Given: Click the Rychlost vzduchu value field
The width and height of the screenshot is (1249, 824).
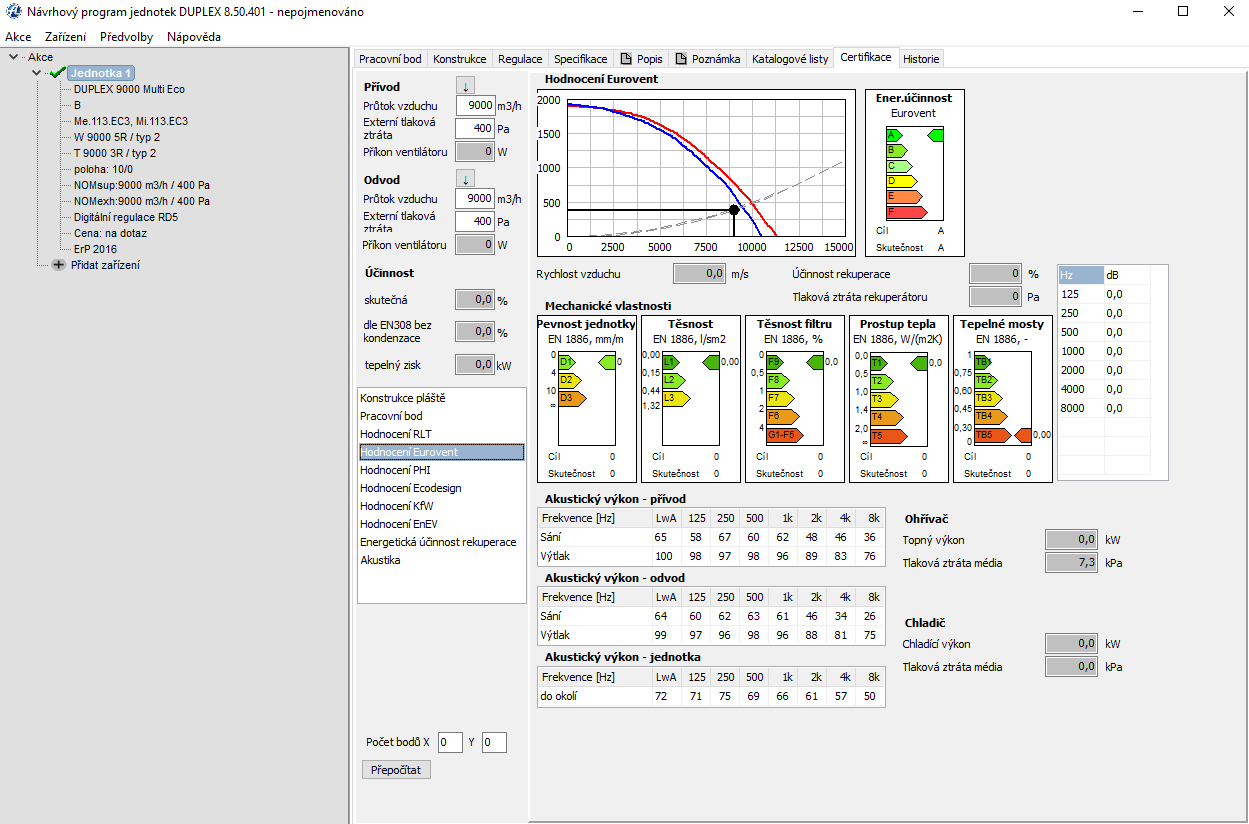Looking at the screenshot, I should coord(699,273).
